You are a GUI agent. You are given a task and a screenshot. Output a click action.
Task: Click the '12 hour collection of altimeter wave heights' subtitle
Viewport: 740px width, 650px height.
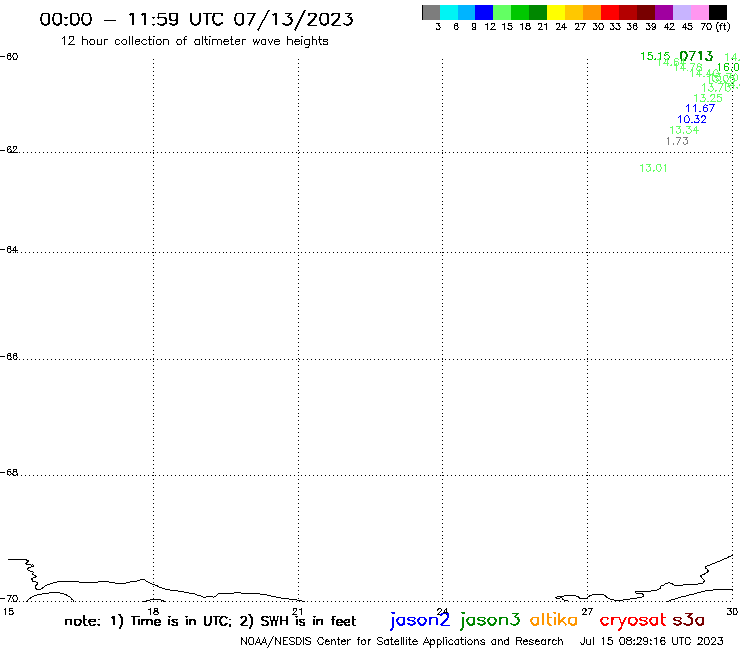(x=194, y=41)
